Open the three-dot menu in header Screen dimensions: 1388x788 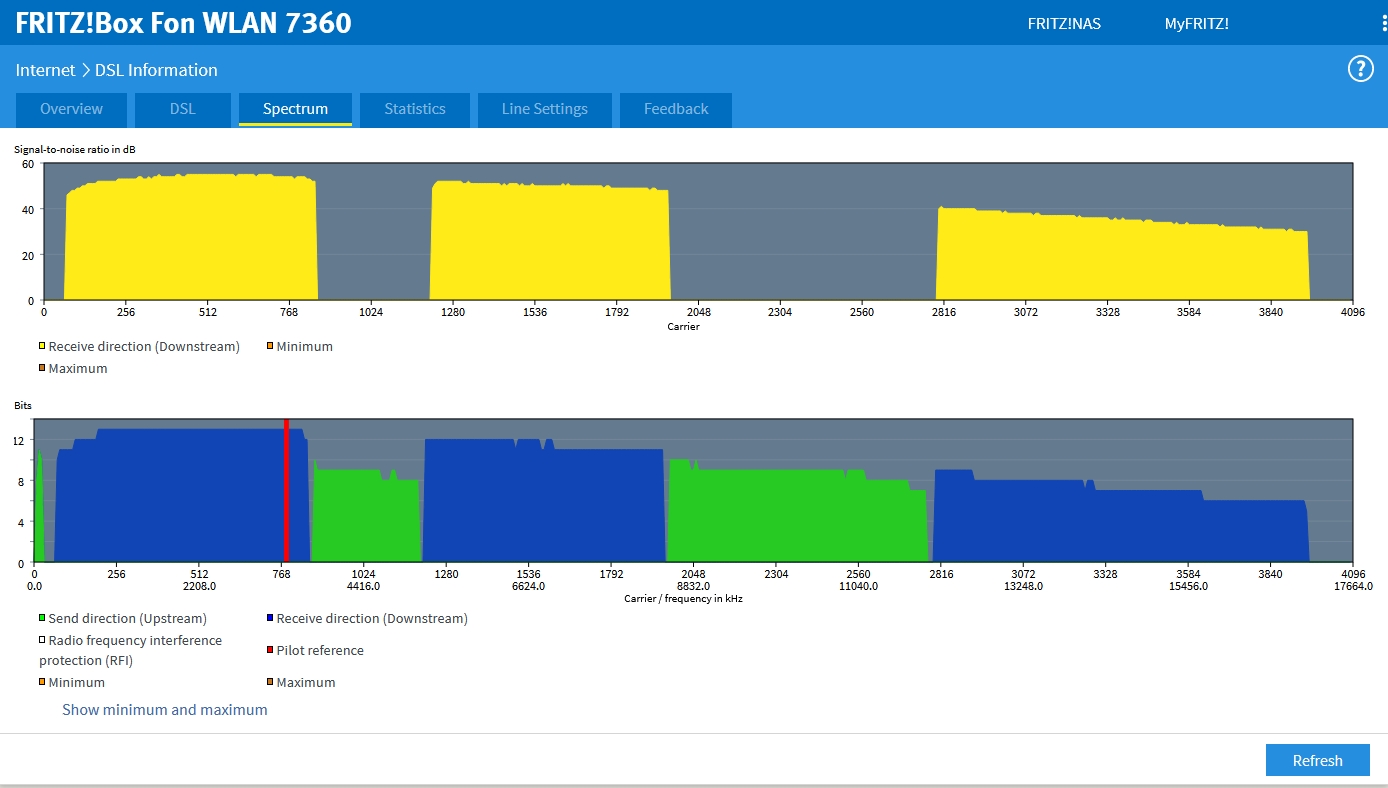pos(1383,23)
